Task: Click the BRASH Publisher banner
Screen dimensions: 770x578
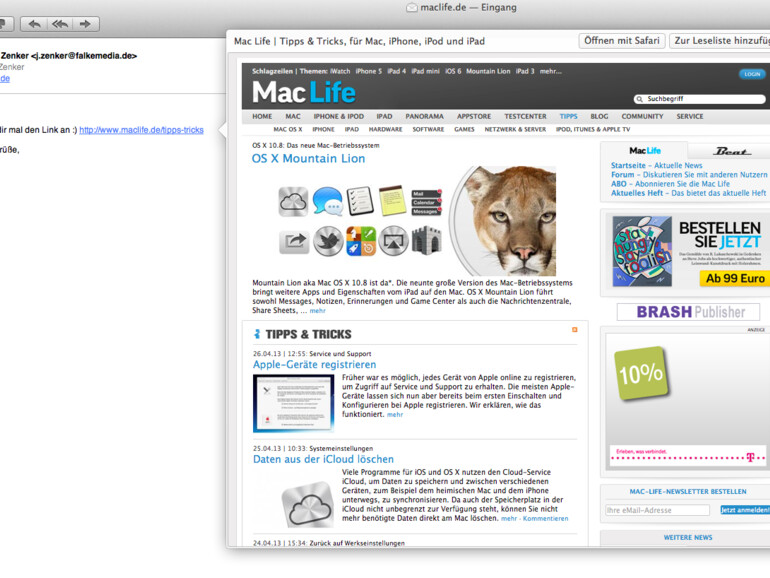Action: click(688, 312)
